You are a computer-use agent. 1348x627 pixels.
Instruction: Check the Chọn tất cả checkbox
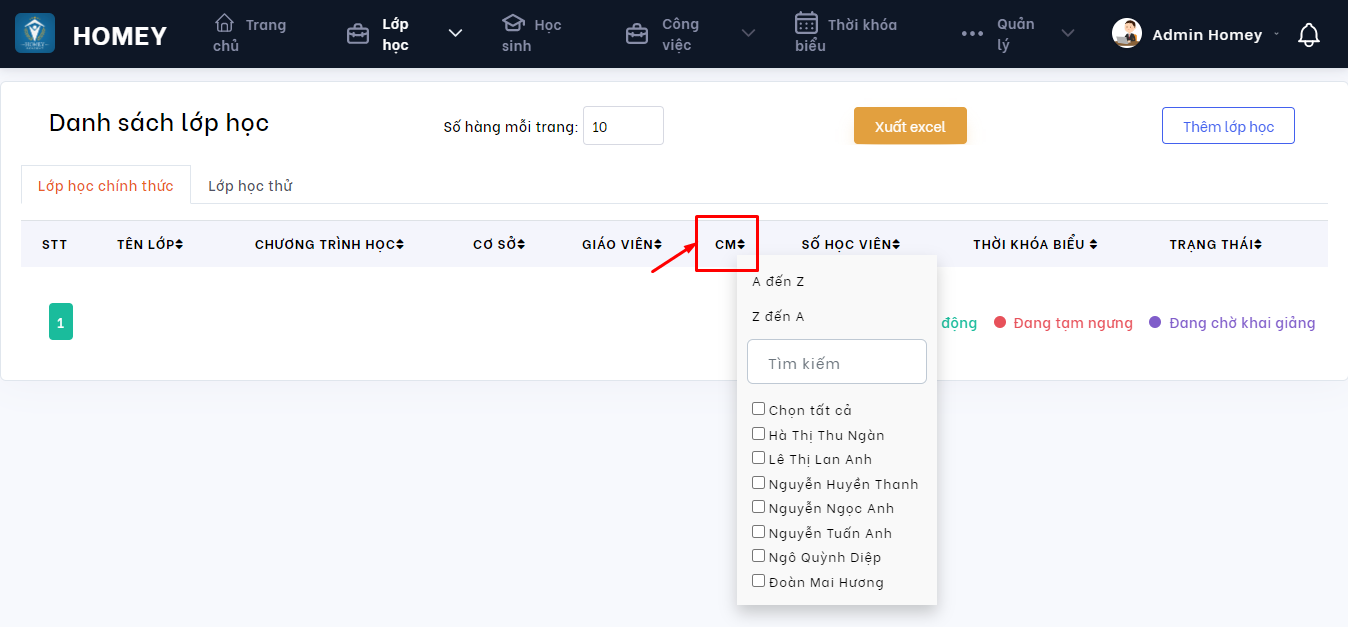coord(759,409)
